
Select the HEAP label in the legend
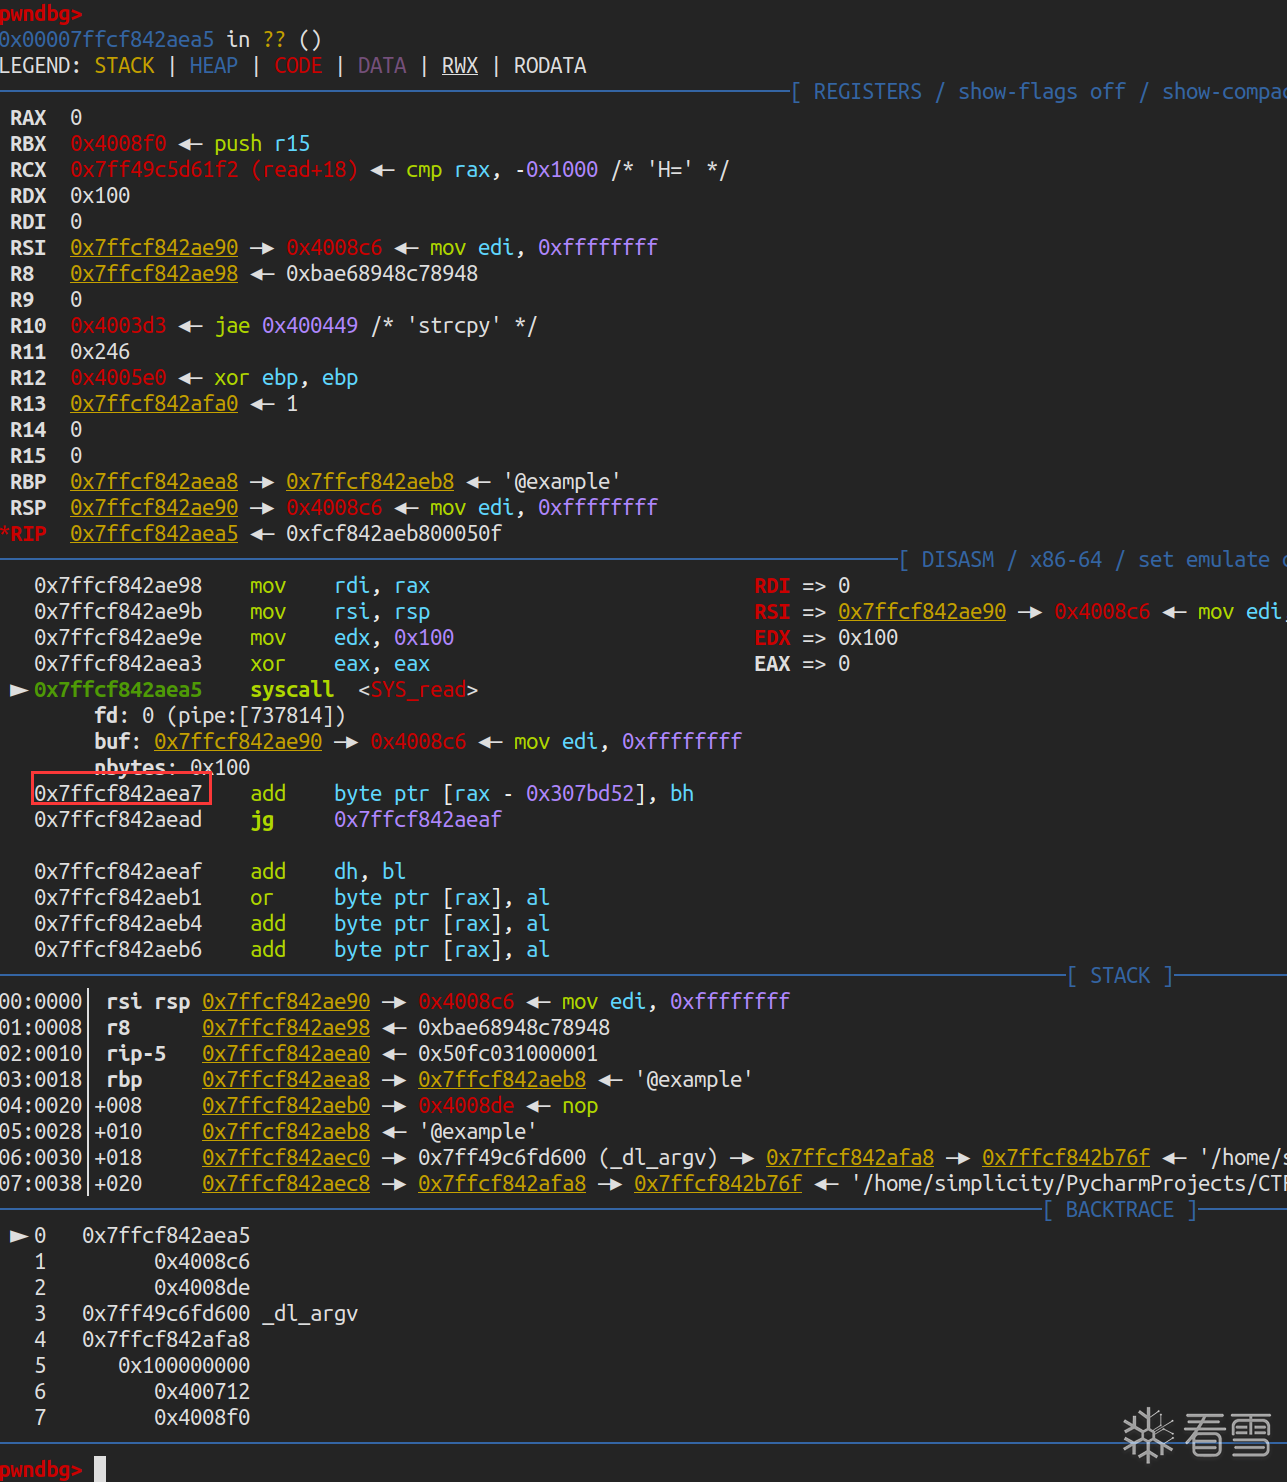pos(214,66)
